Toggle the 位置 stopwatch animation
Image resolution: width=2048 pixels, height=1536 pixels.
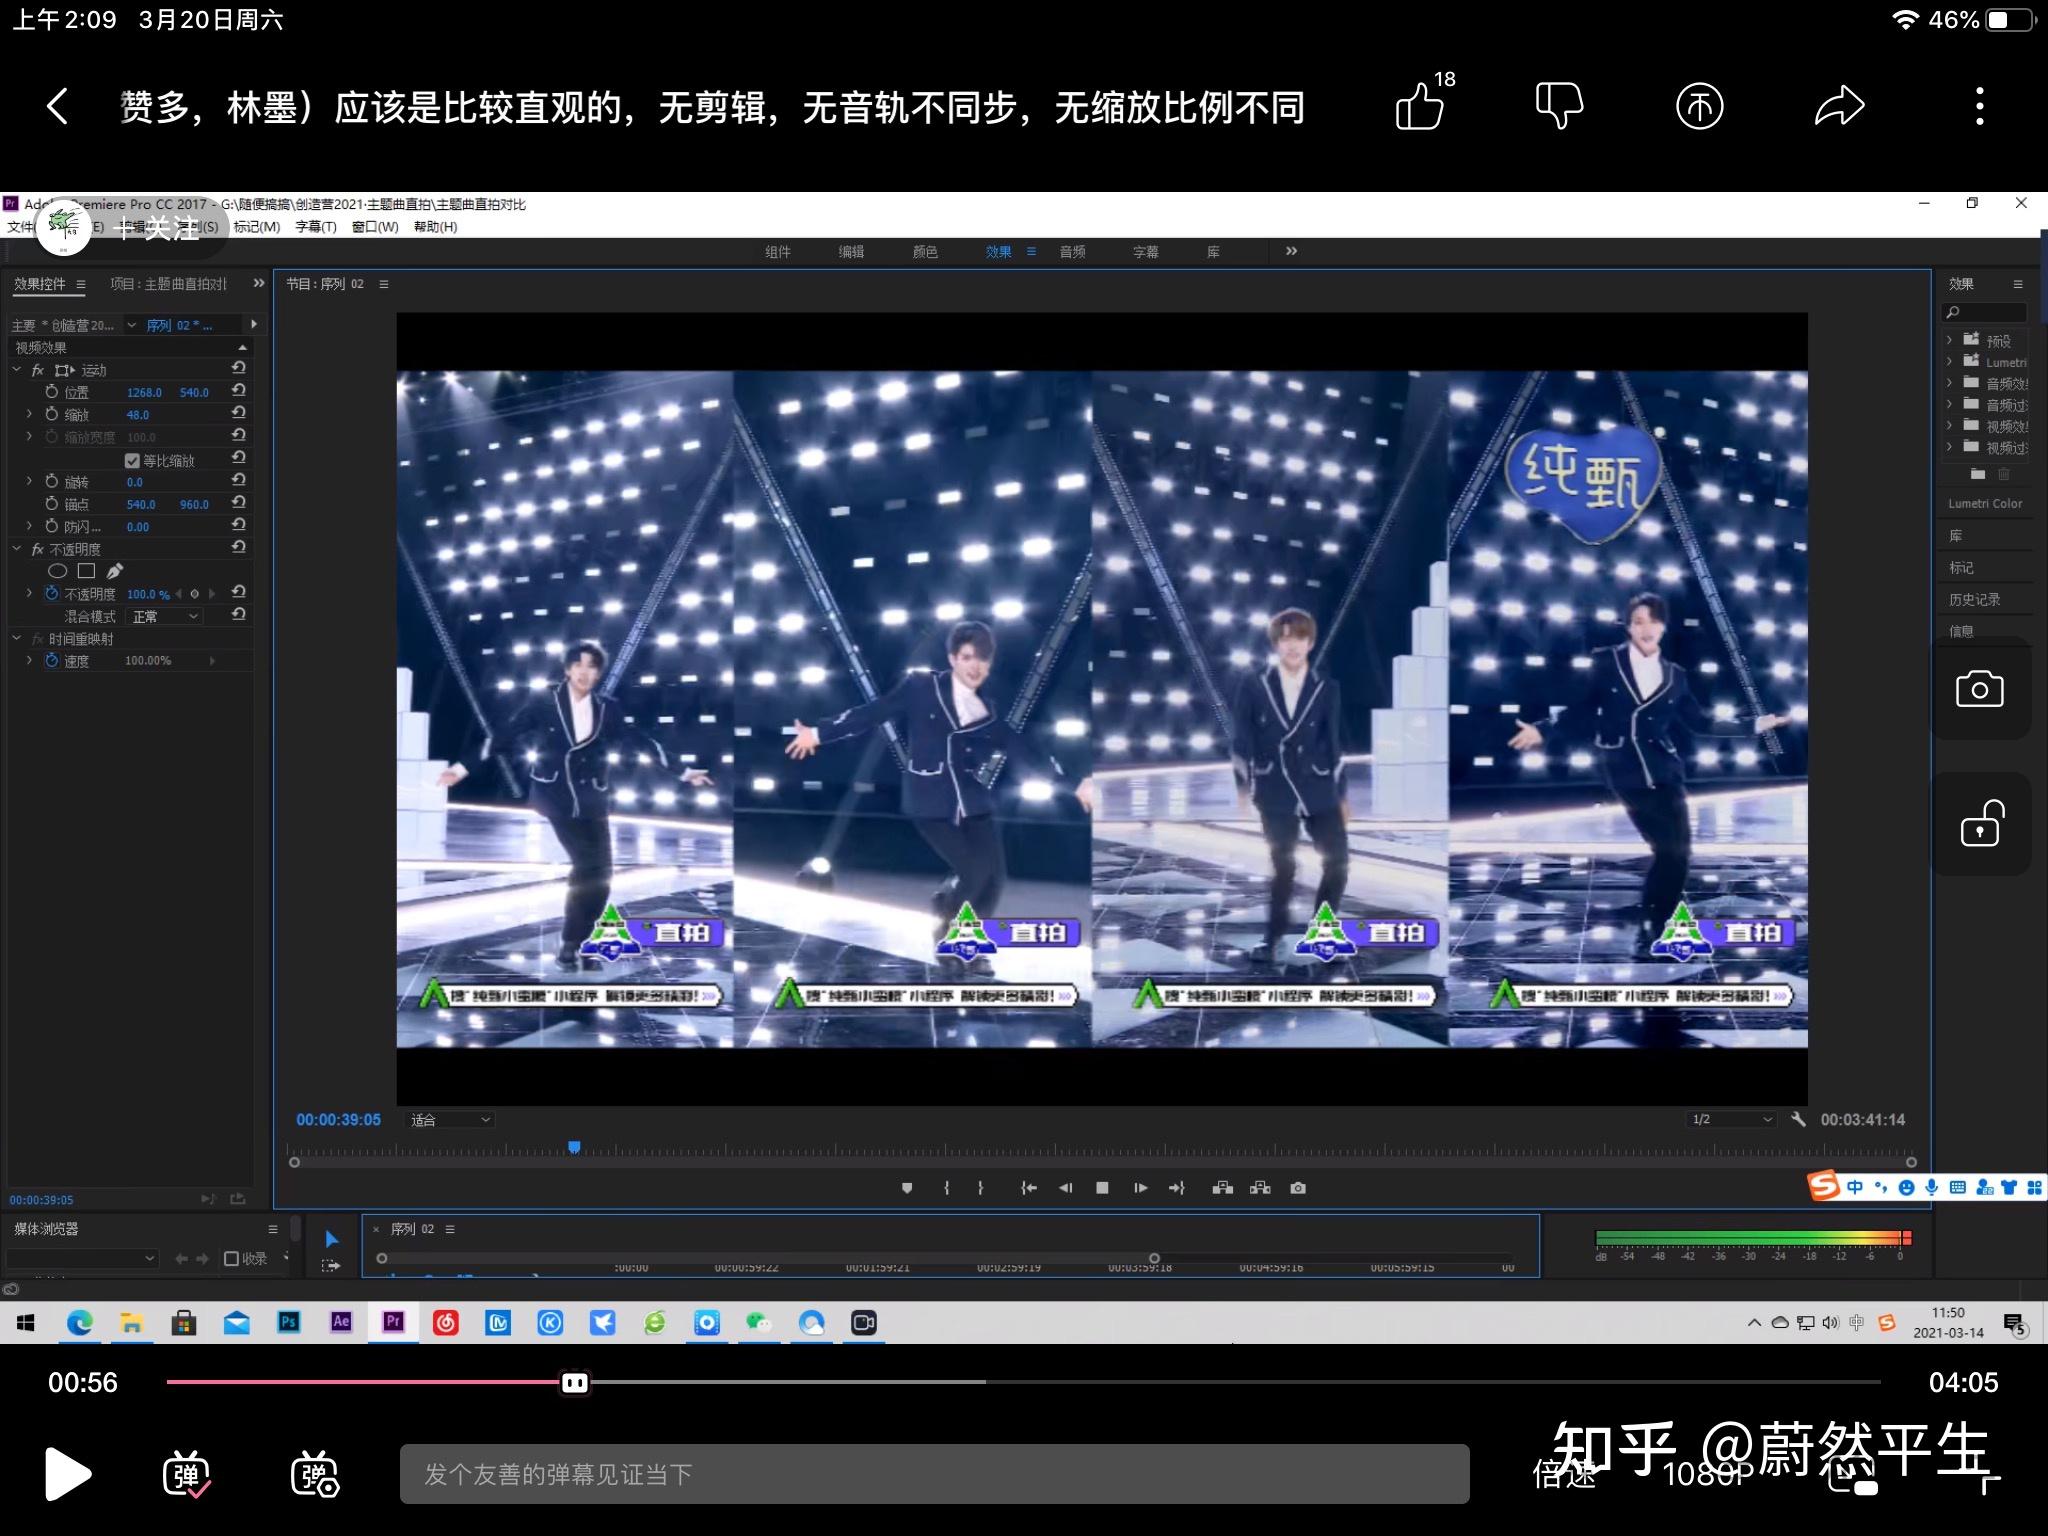pos(52,392)
